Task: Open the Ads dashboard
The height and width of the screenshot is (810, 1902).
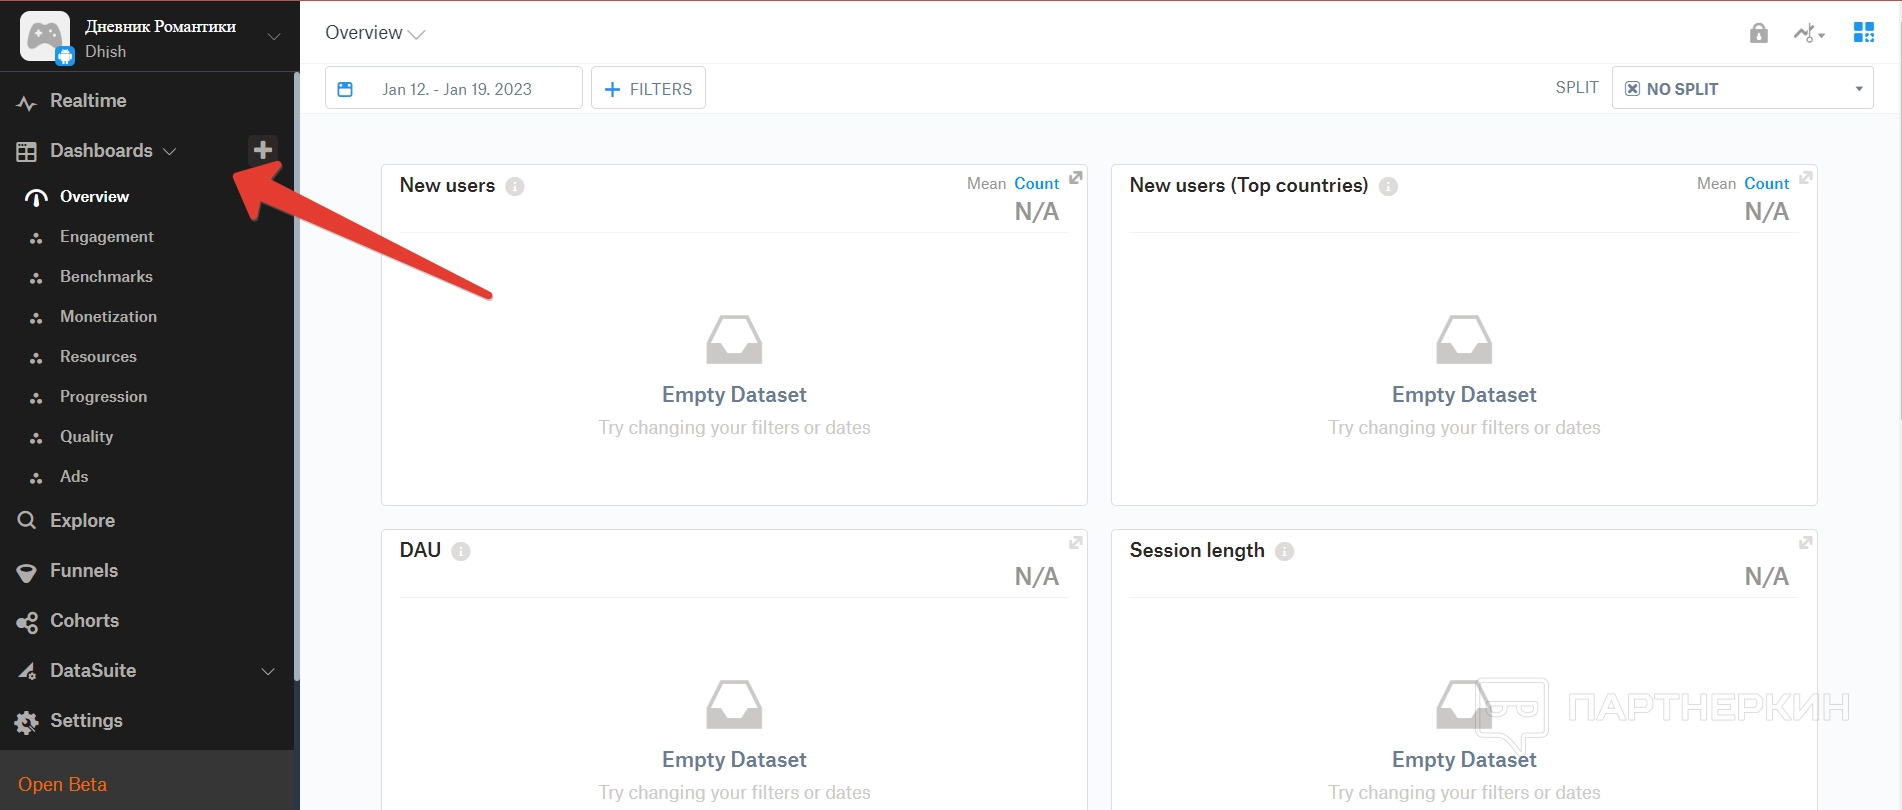Action: (x=74, y=477)
